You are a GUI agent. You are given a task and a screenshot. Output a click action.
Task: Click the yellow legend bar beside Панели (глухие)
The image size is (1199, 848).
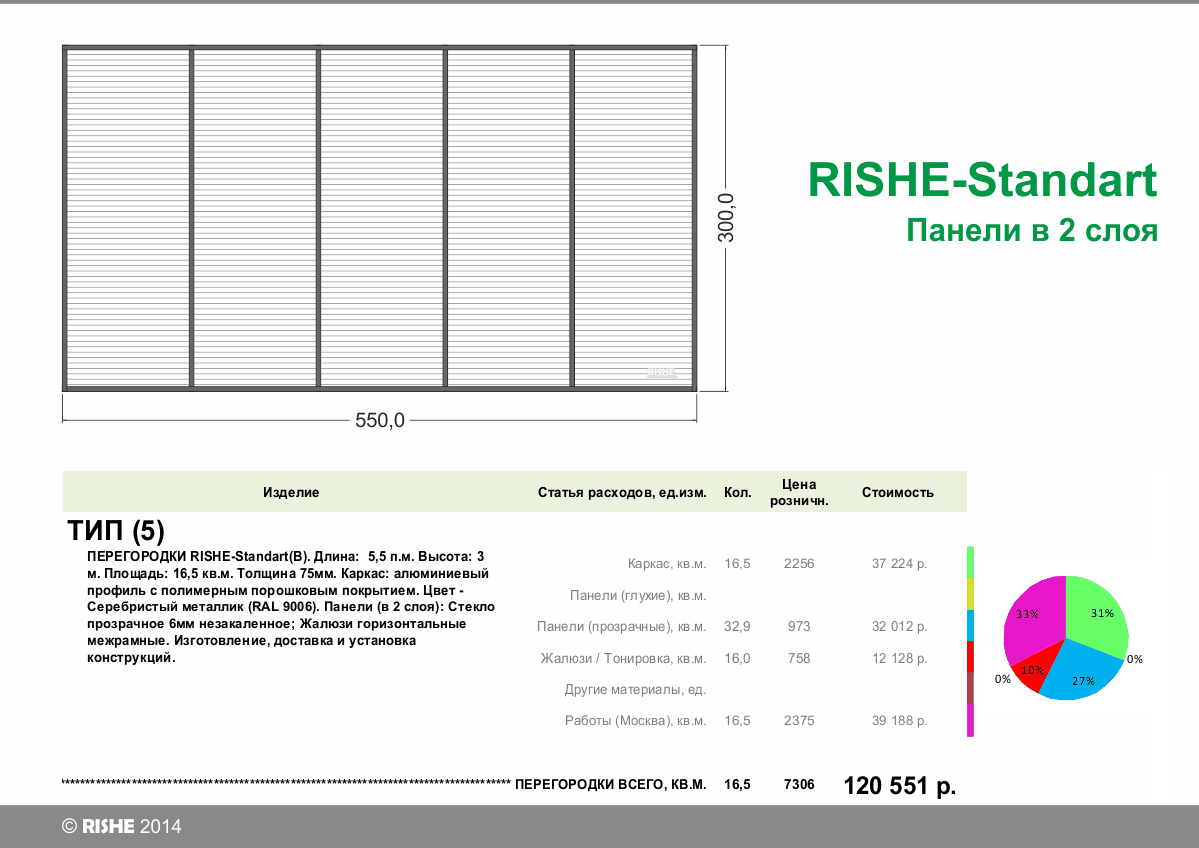970,593
